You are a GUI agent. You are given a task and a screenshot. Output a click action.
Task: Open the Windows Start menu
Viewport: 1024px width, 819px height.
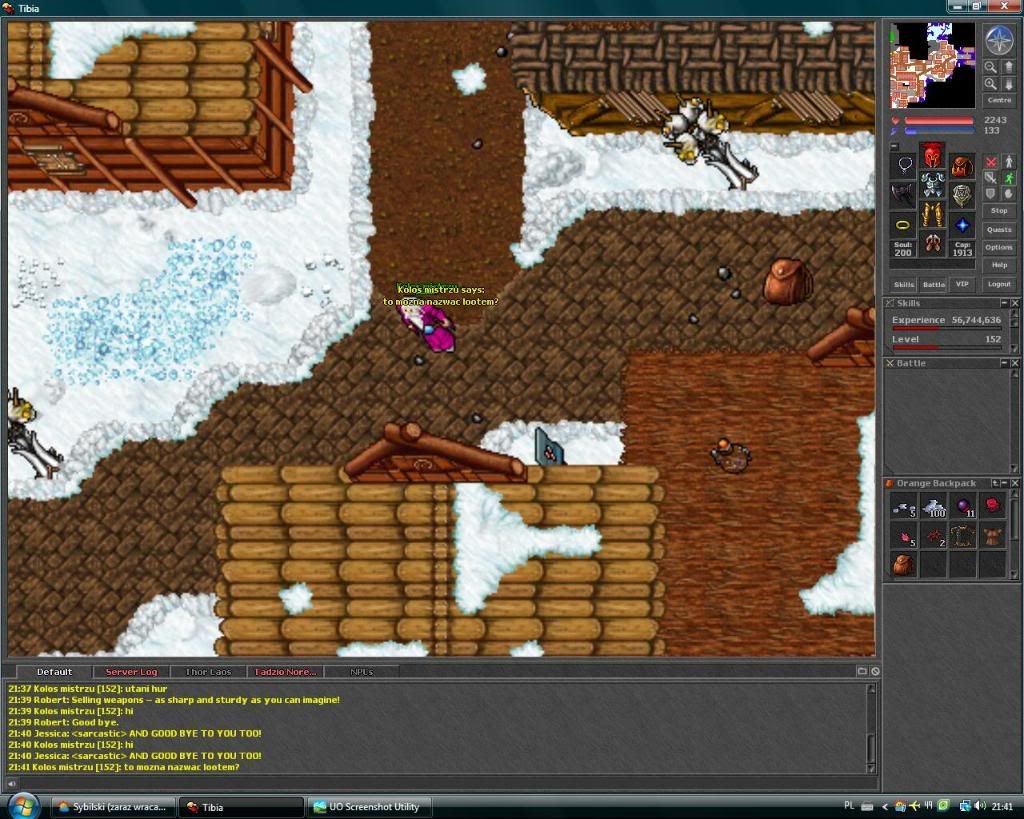click(x=24, y=807)
